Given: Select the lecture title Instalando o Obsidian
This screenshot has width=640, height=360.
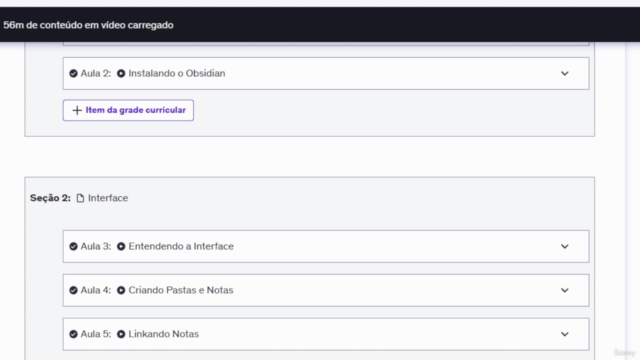Looking at the screenshot, I should tap(177, 73).
